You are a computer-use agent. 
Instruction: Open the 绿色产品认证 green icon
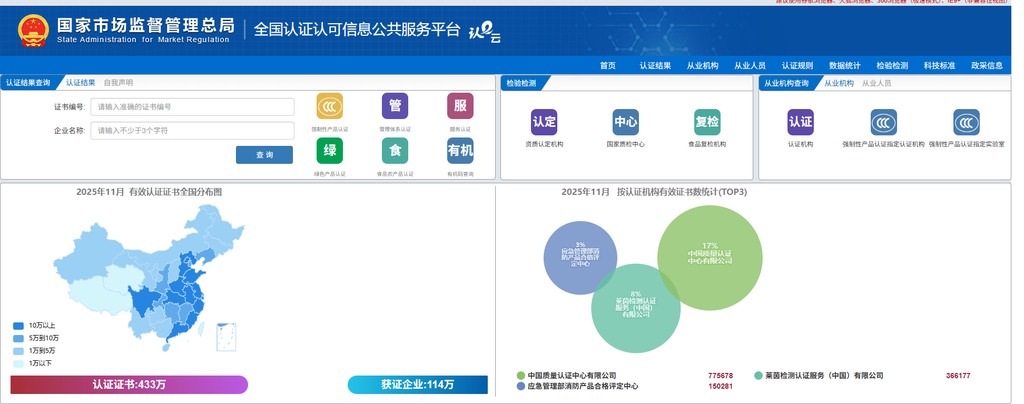pos(330,151)
